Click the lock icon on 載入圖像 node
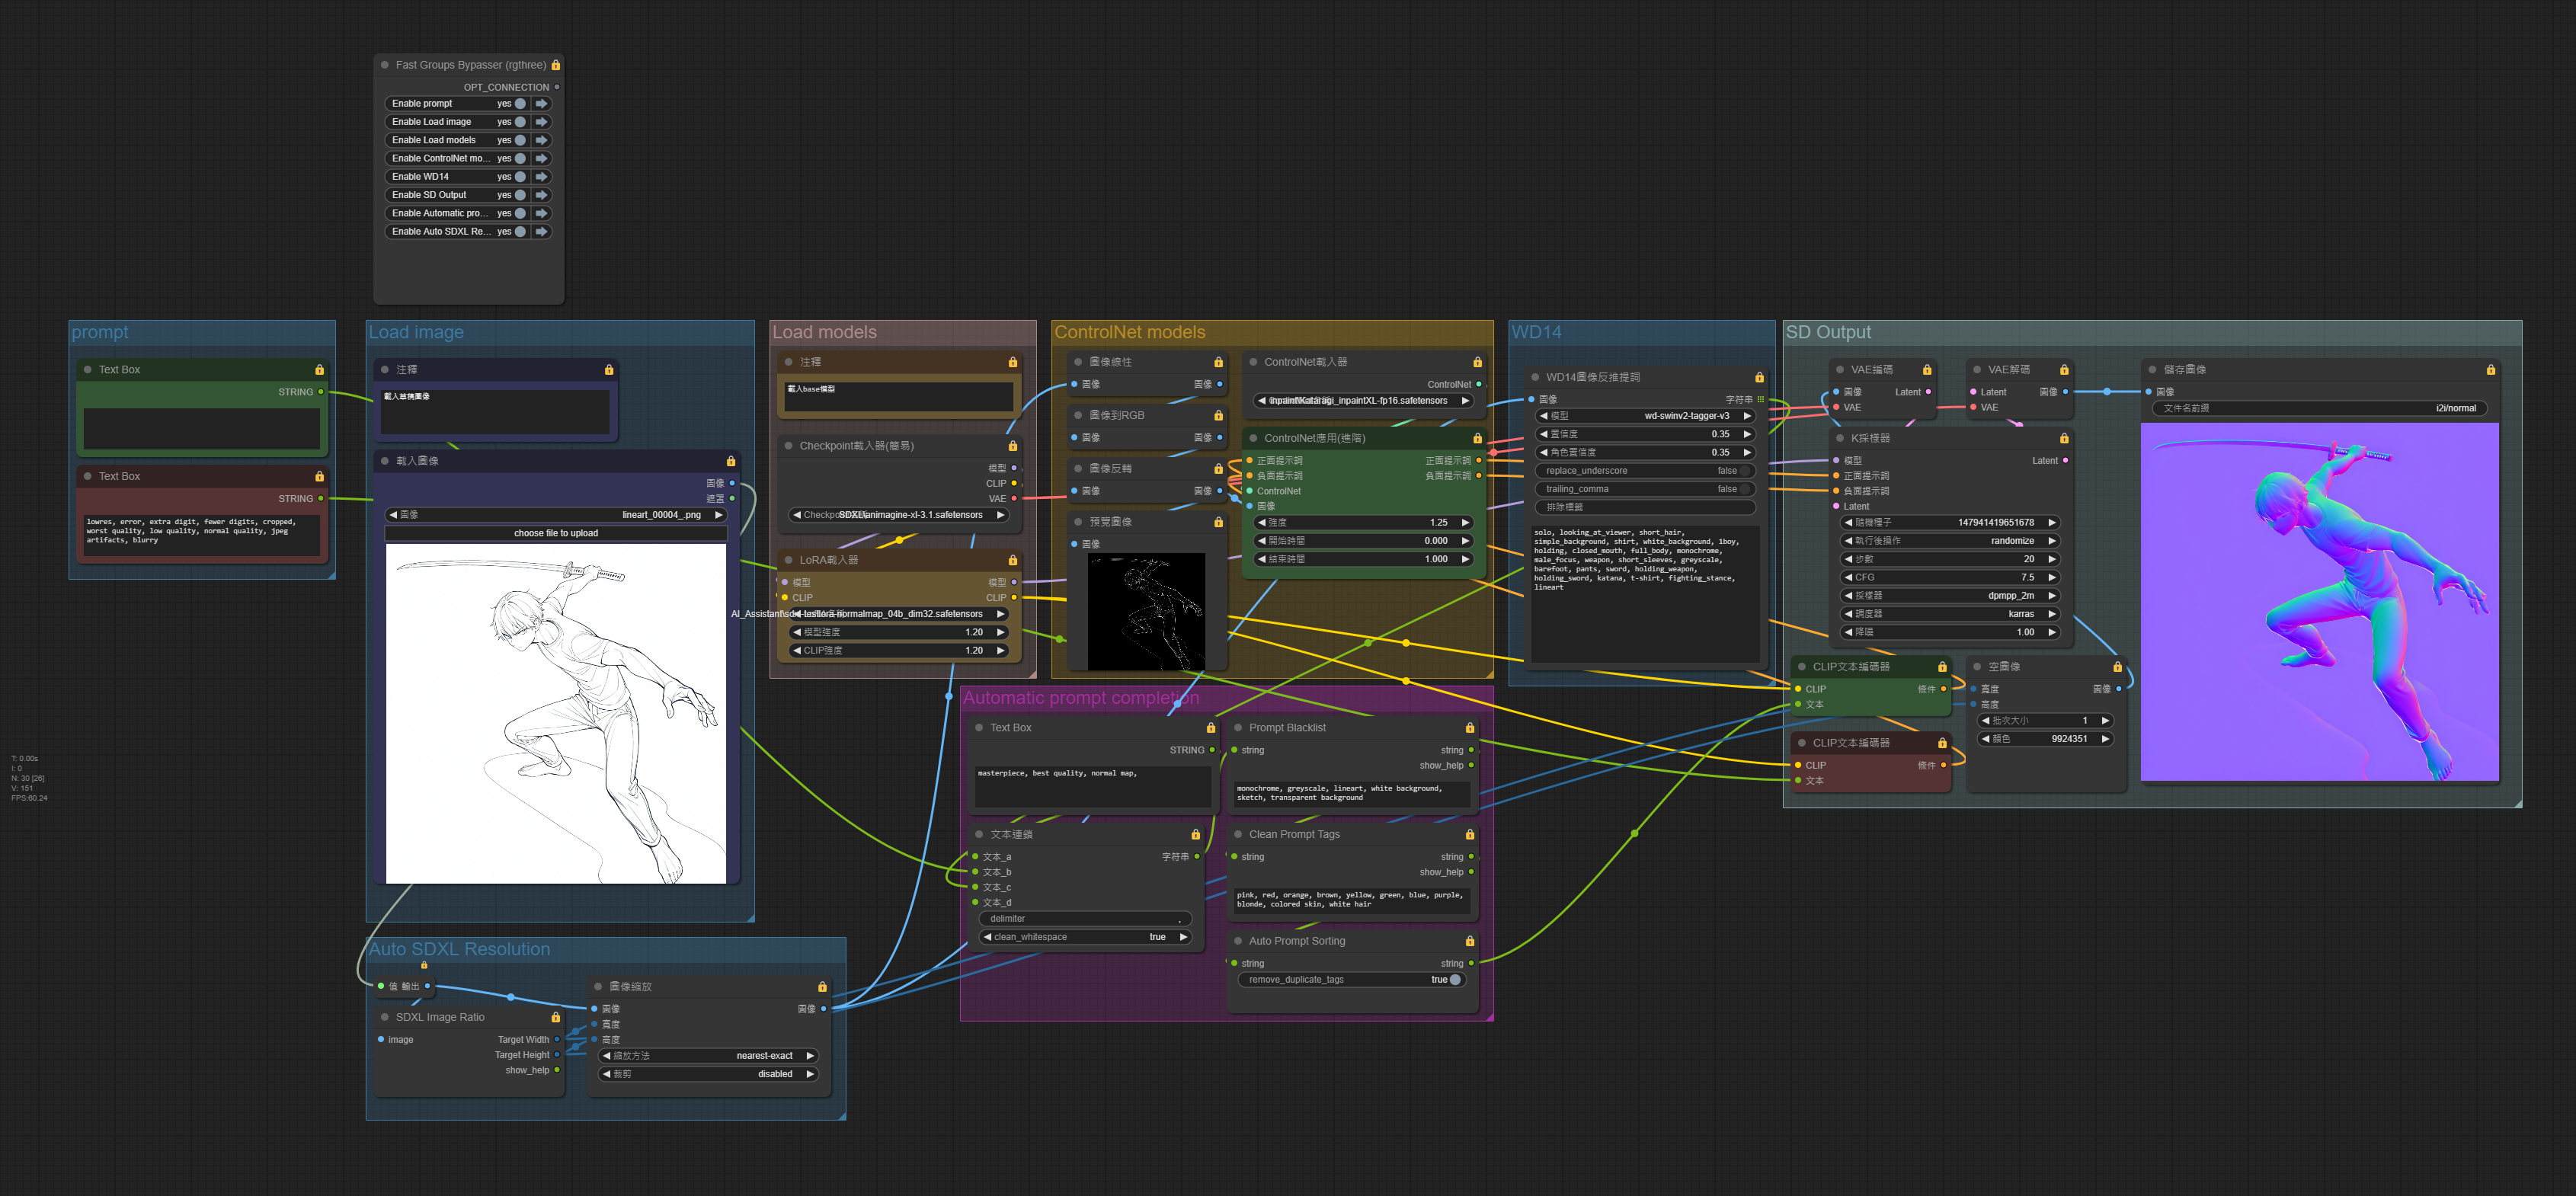Viewport: 2576px width, 1196px height. click(x=731, y=461)
